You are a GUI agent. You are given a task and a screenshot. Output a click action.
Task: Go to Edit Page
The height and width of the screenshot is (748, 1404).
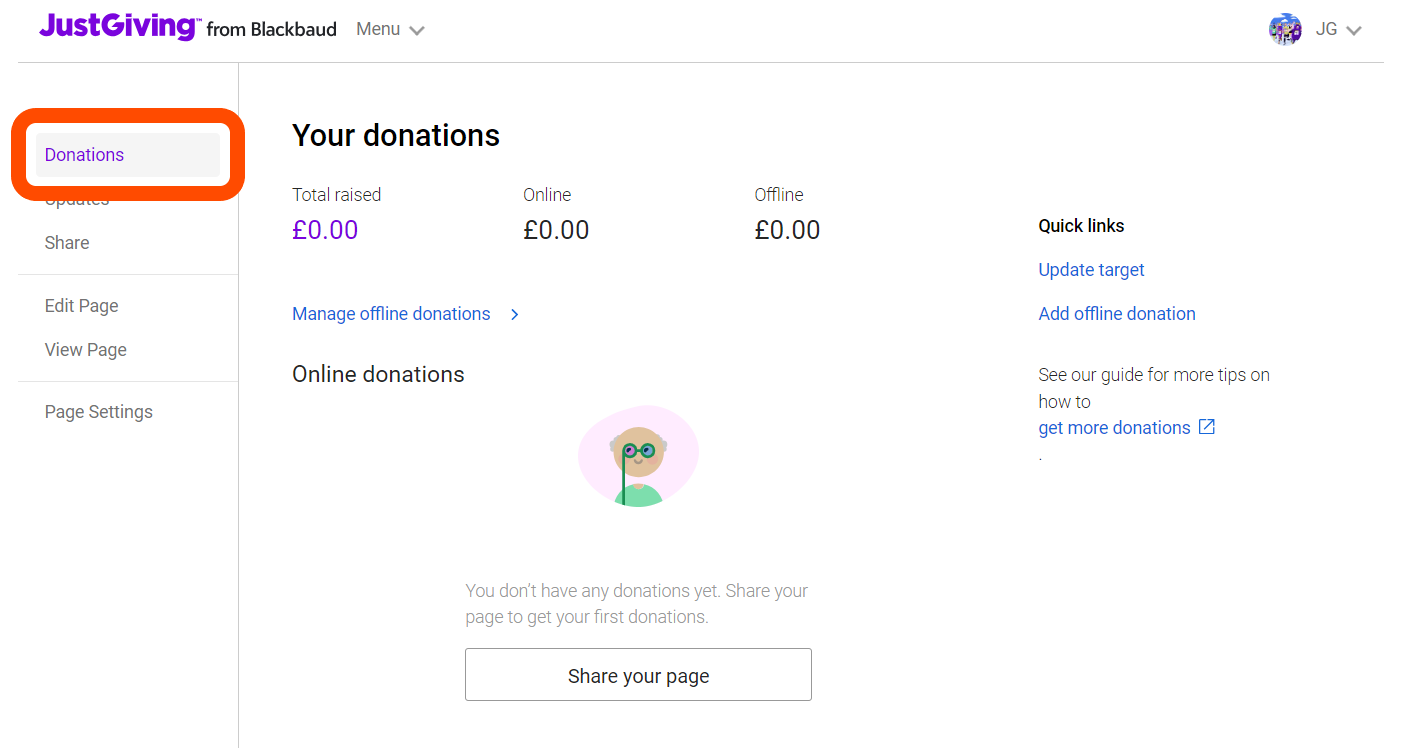[x=82, y=306]
